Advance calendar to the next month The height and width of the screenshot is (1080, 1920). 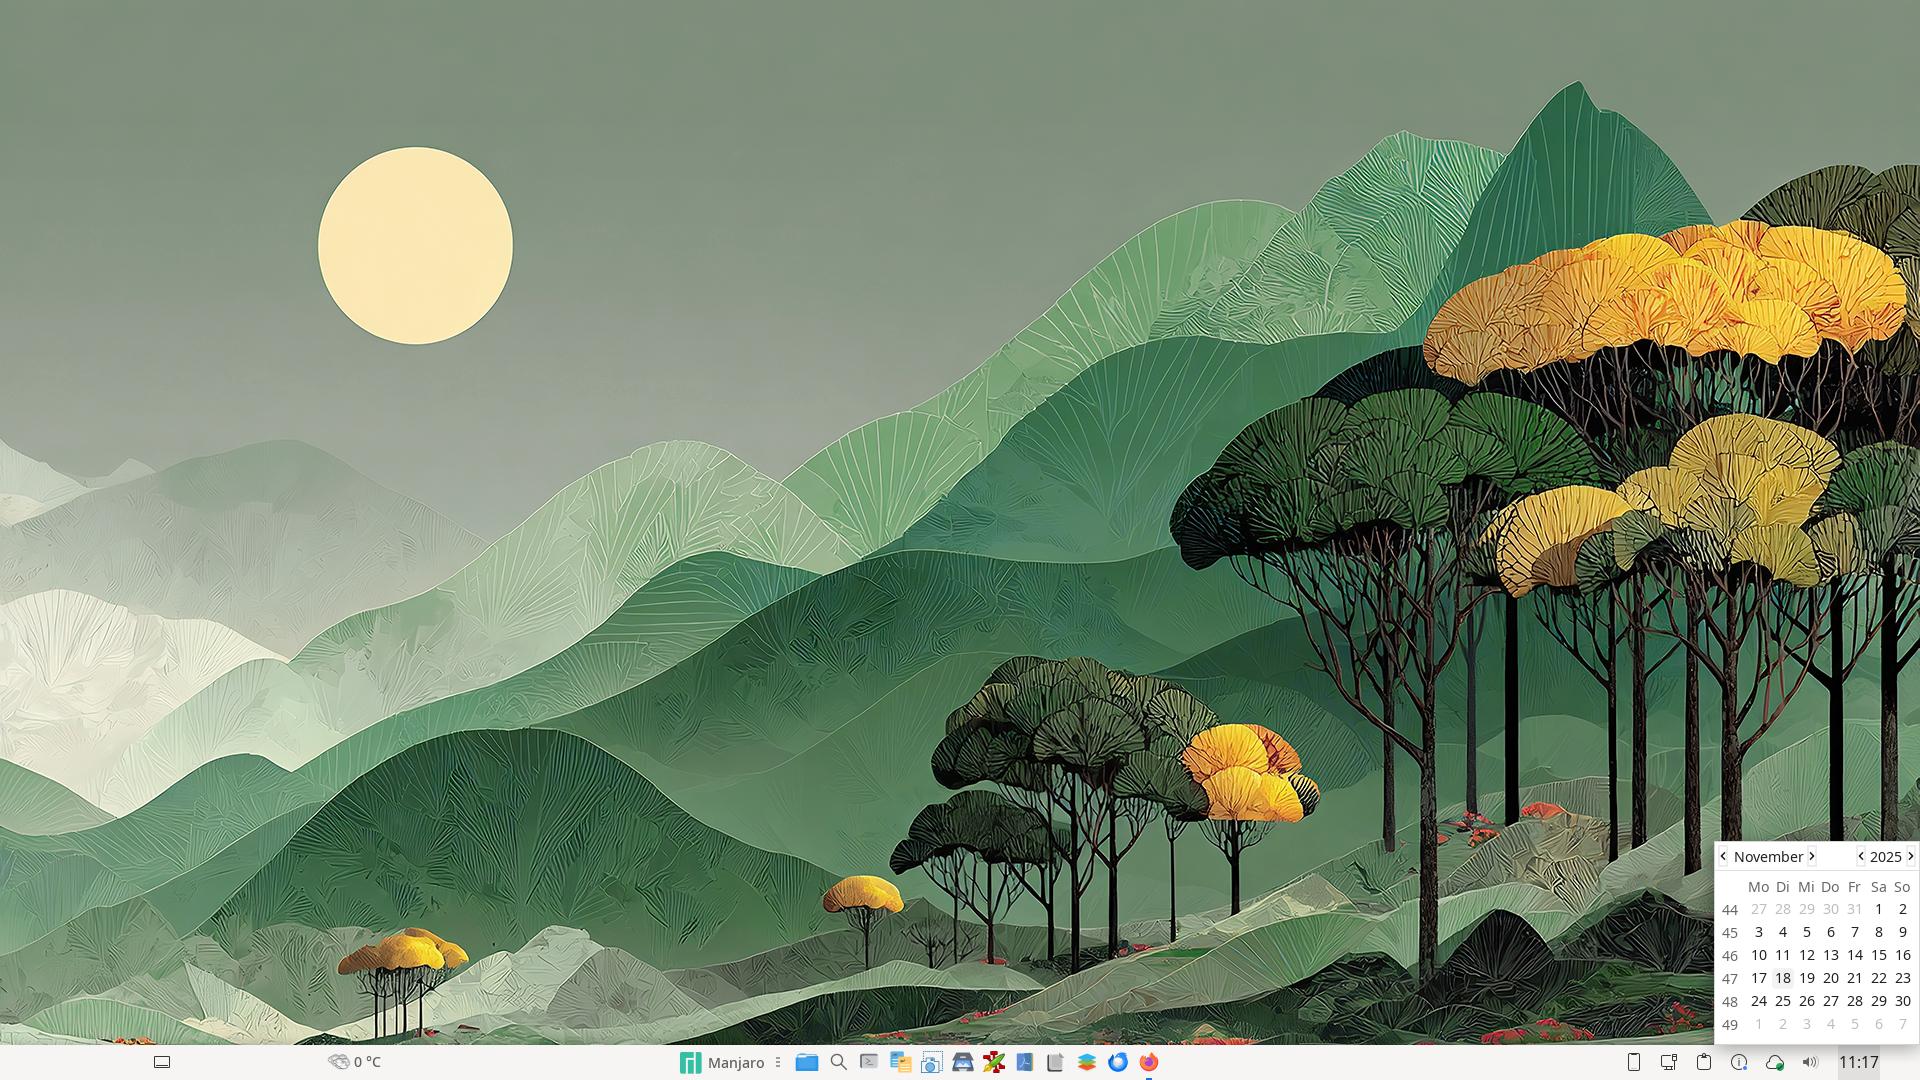[1811, 856]
